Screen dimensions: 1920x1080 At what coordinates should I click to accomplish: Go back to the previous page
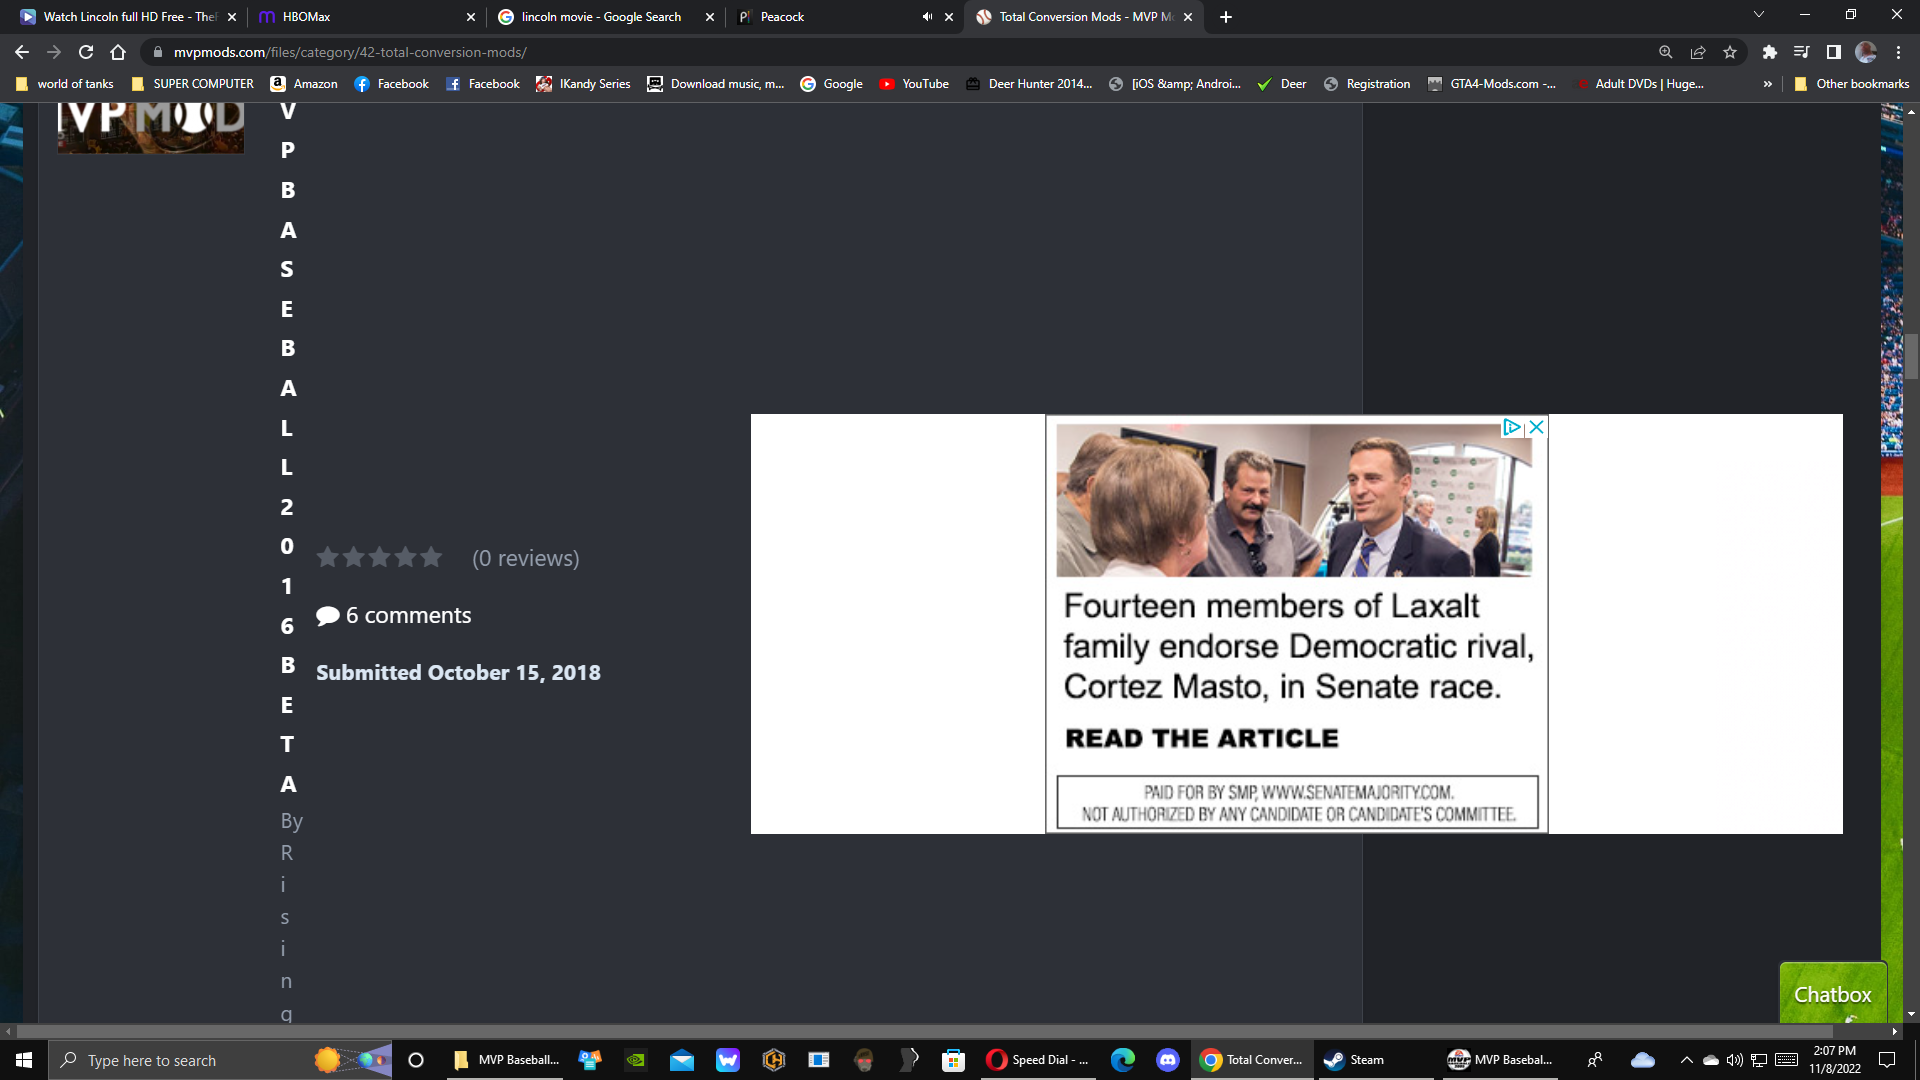tap(22, 52)
